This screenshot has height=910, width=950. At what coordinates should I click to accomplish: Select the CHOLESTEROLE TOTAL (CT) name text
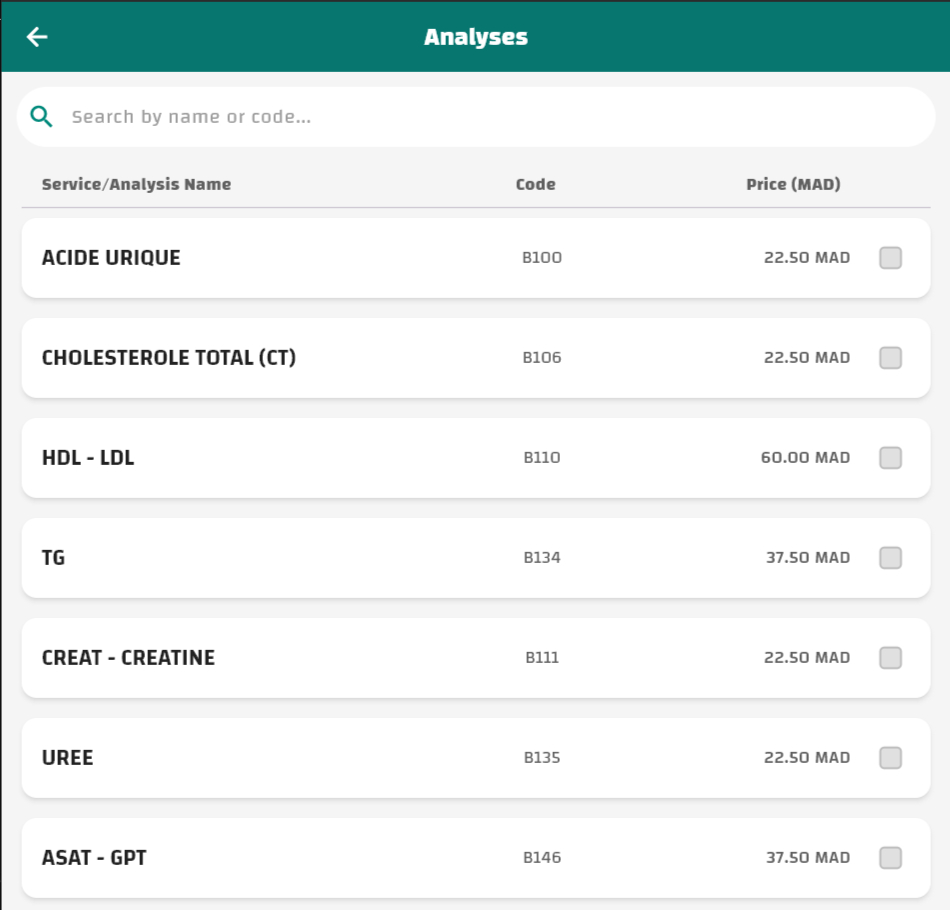point(169,358)
